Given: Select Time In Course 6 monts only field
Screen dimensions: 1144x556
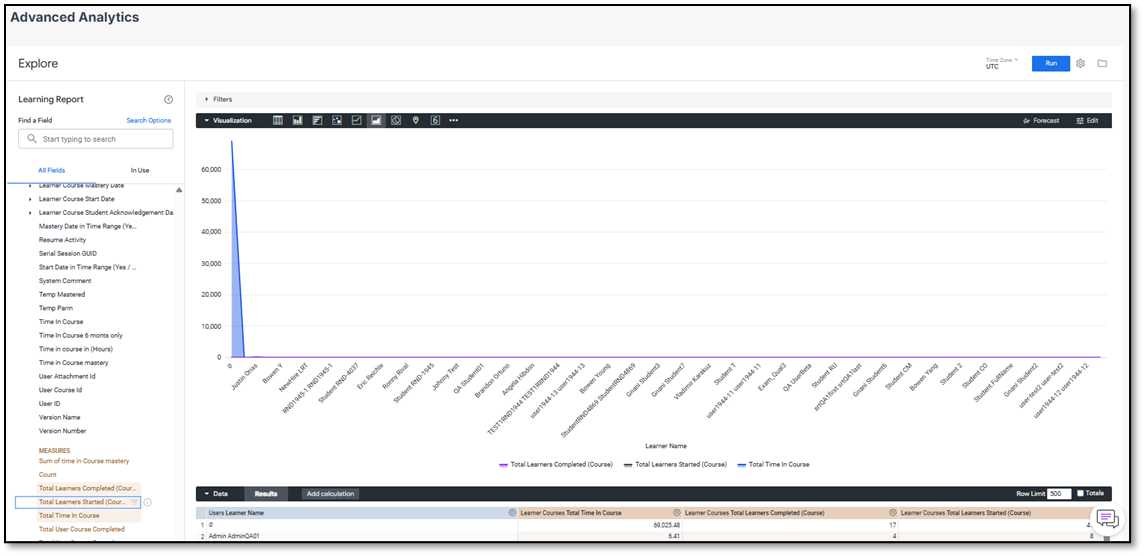Looking at the screenshot, I should coord(80,336).
